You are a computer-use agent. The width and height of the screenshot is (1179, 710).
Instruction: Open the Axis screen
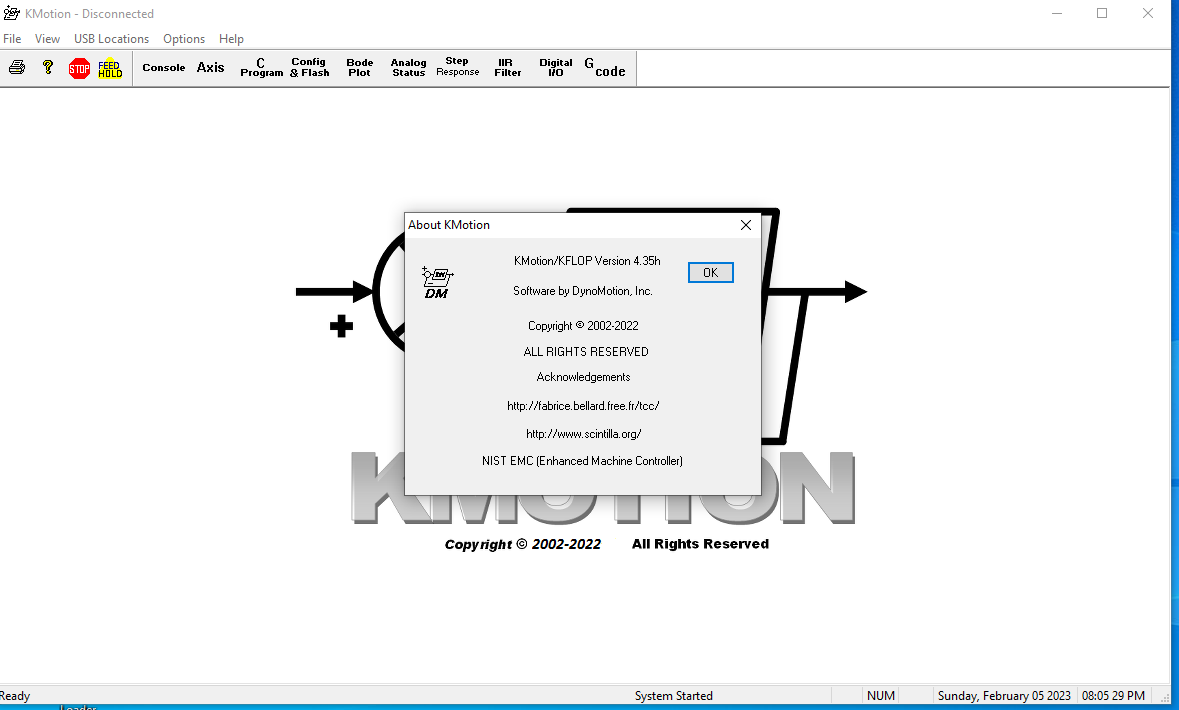pyautogui.click(x=210, y=68)
